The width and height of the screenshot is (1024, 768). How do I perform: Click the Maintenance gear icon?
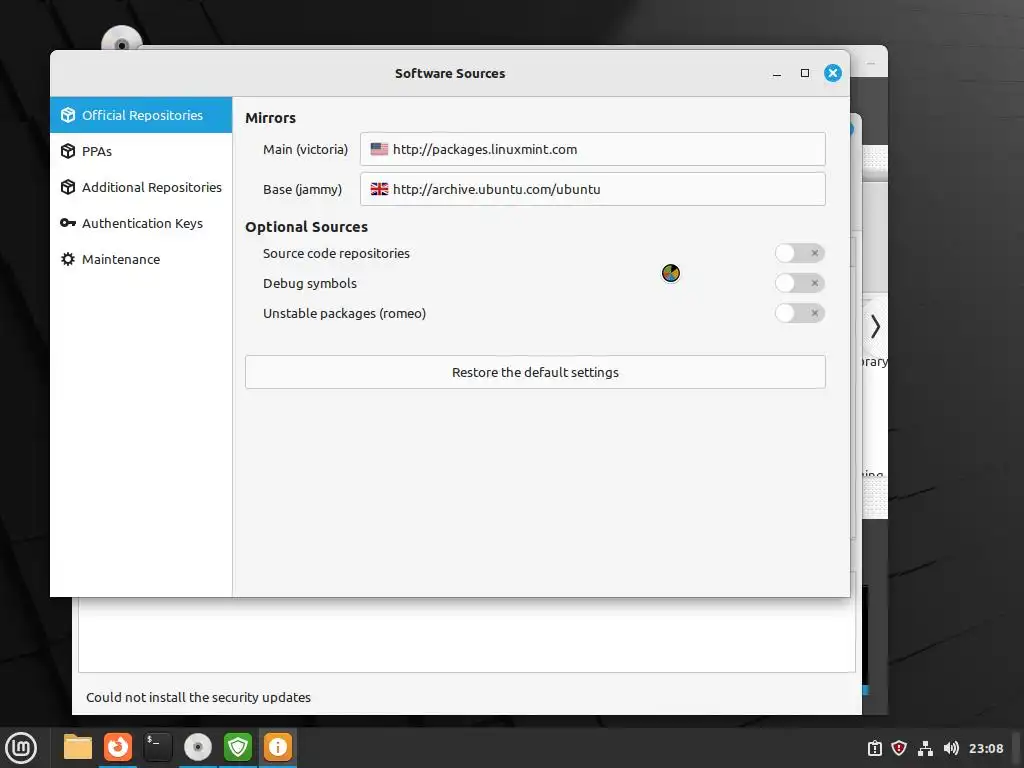[68, 259]
